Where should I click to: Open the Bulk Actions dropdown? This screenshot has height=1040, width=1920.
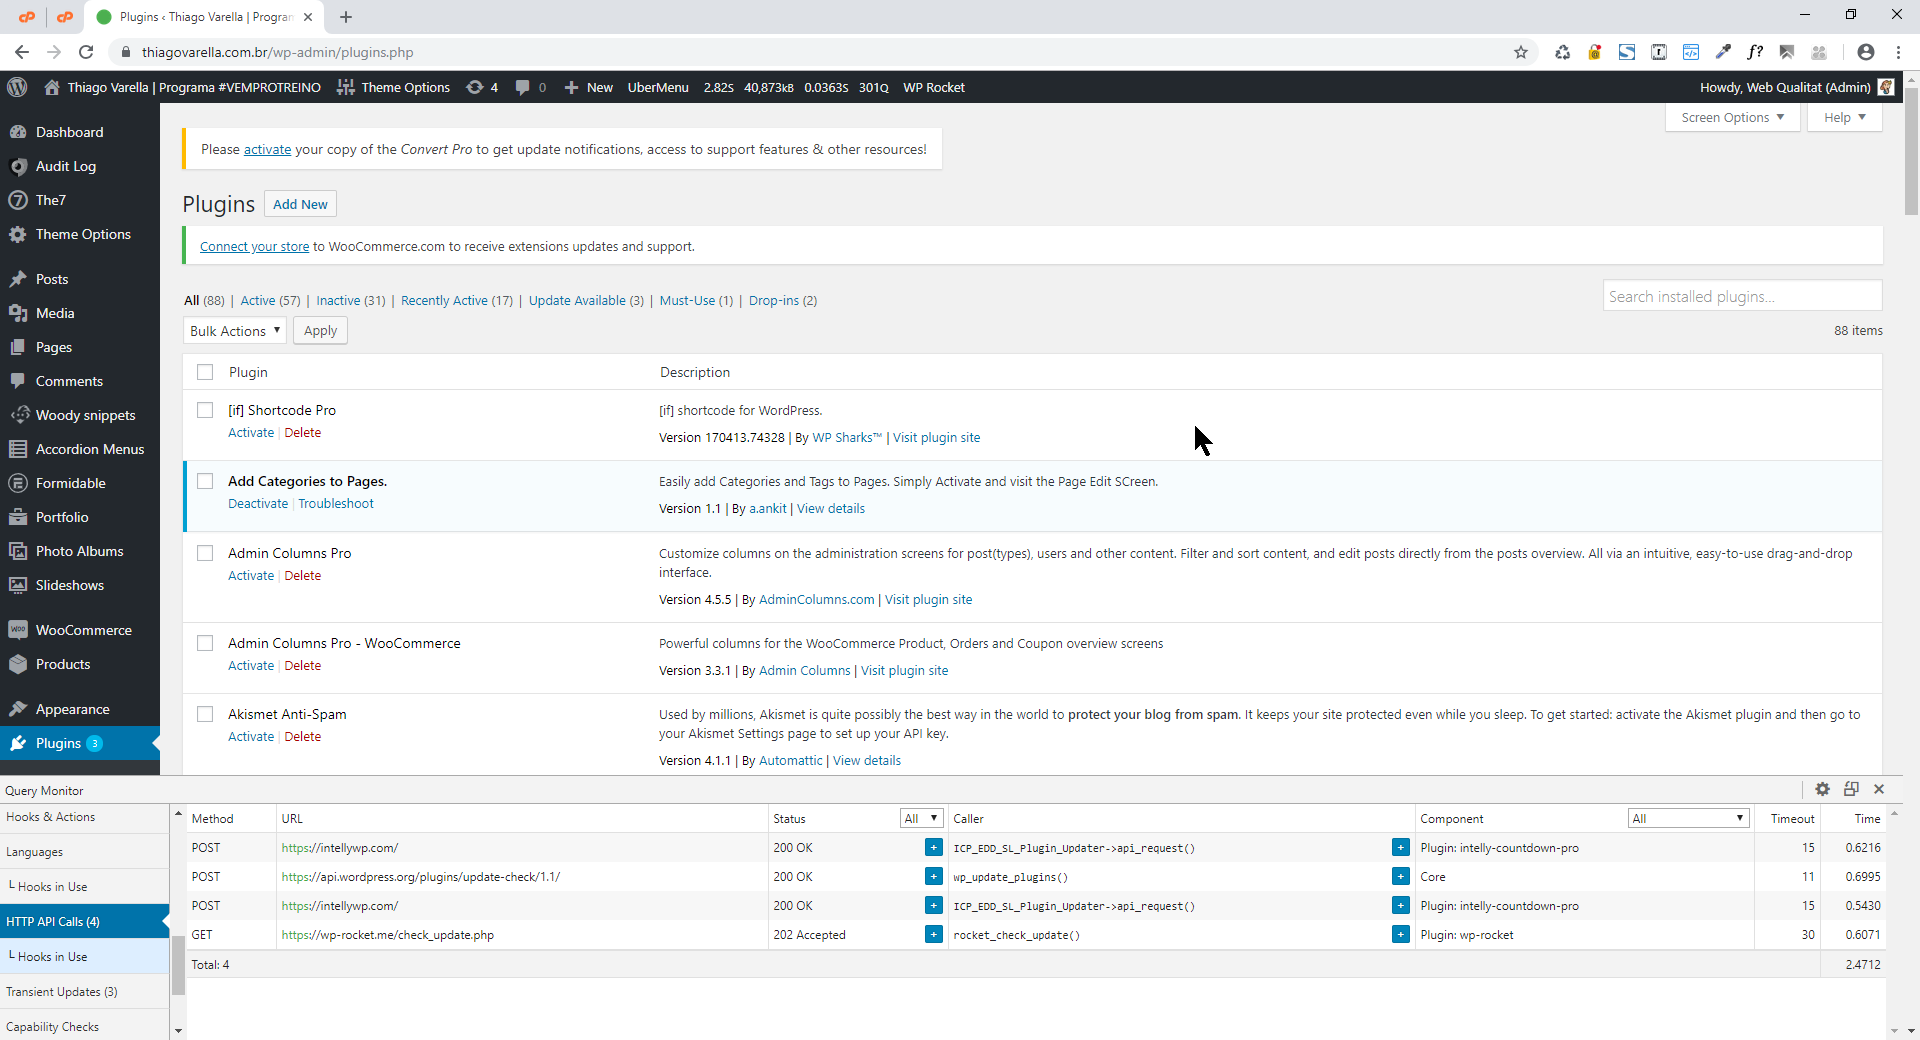coord(235,331)
